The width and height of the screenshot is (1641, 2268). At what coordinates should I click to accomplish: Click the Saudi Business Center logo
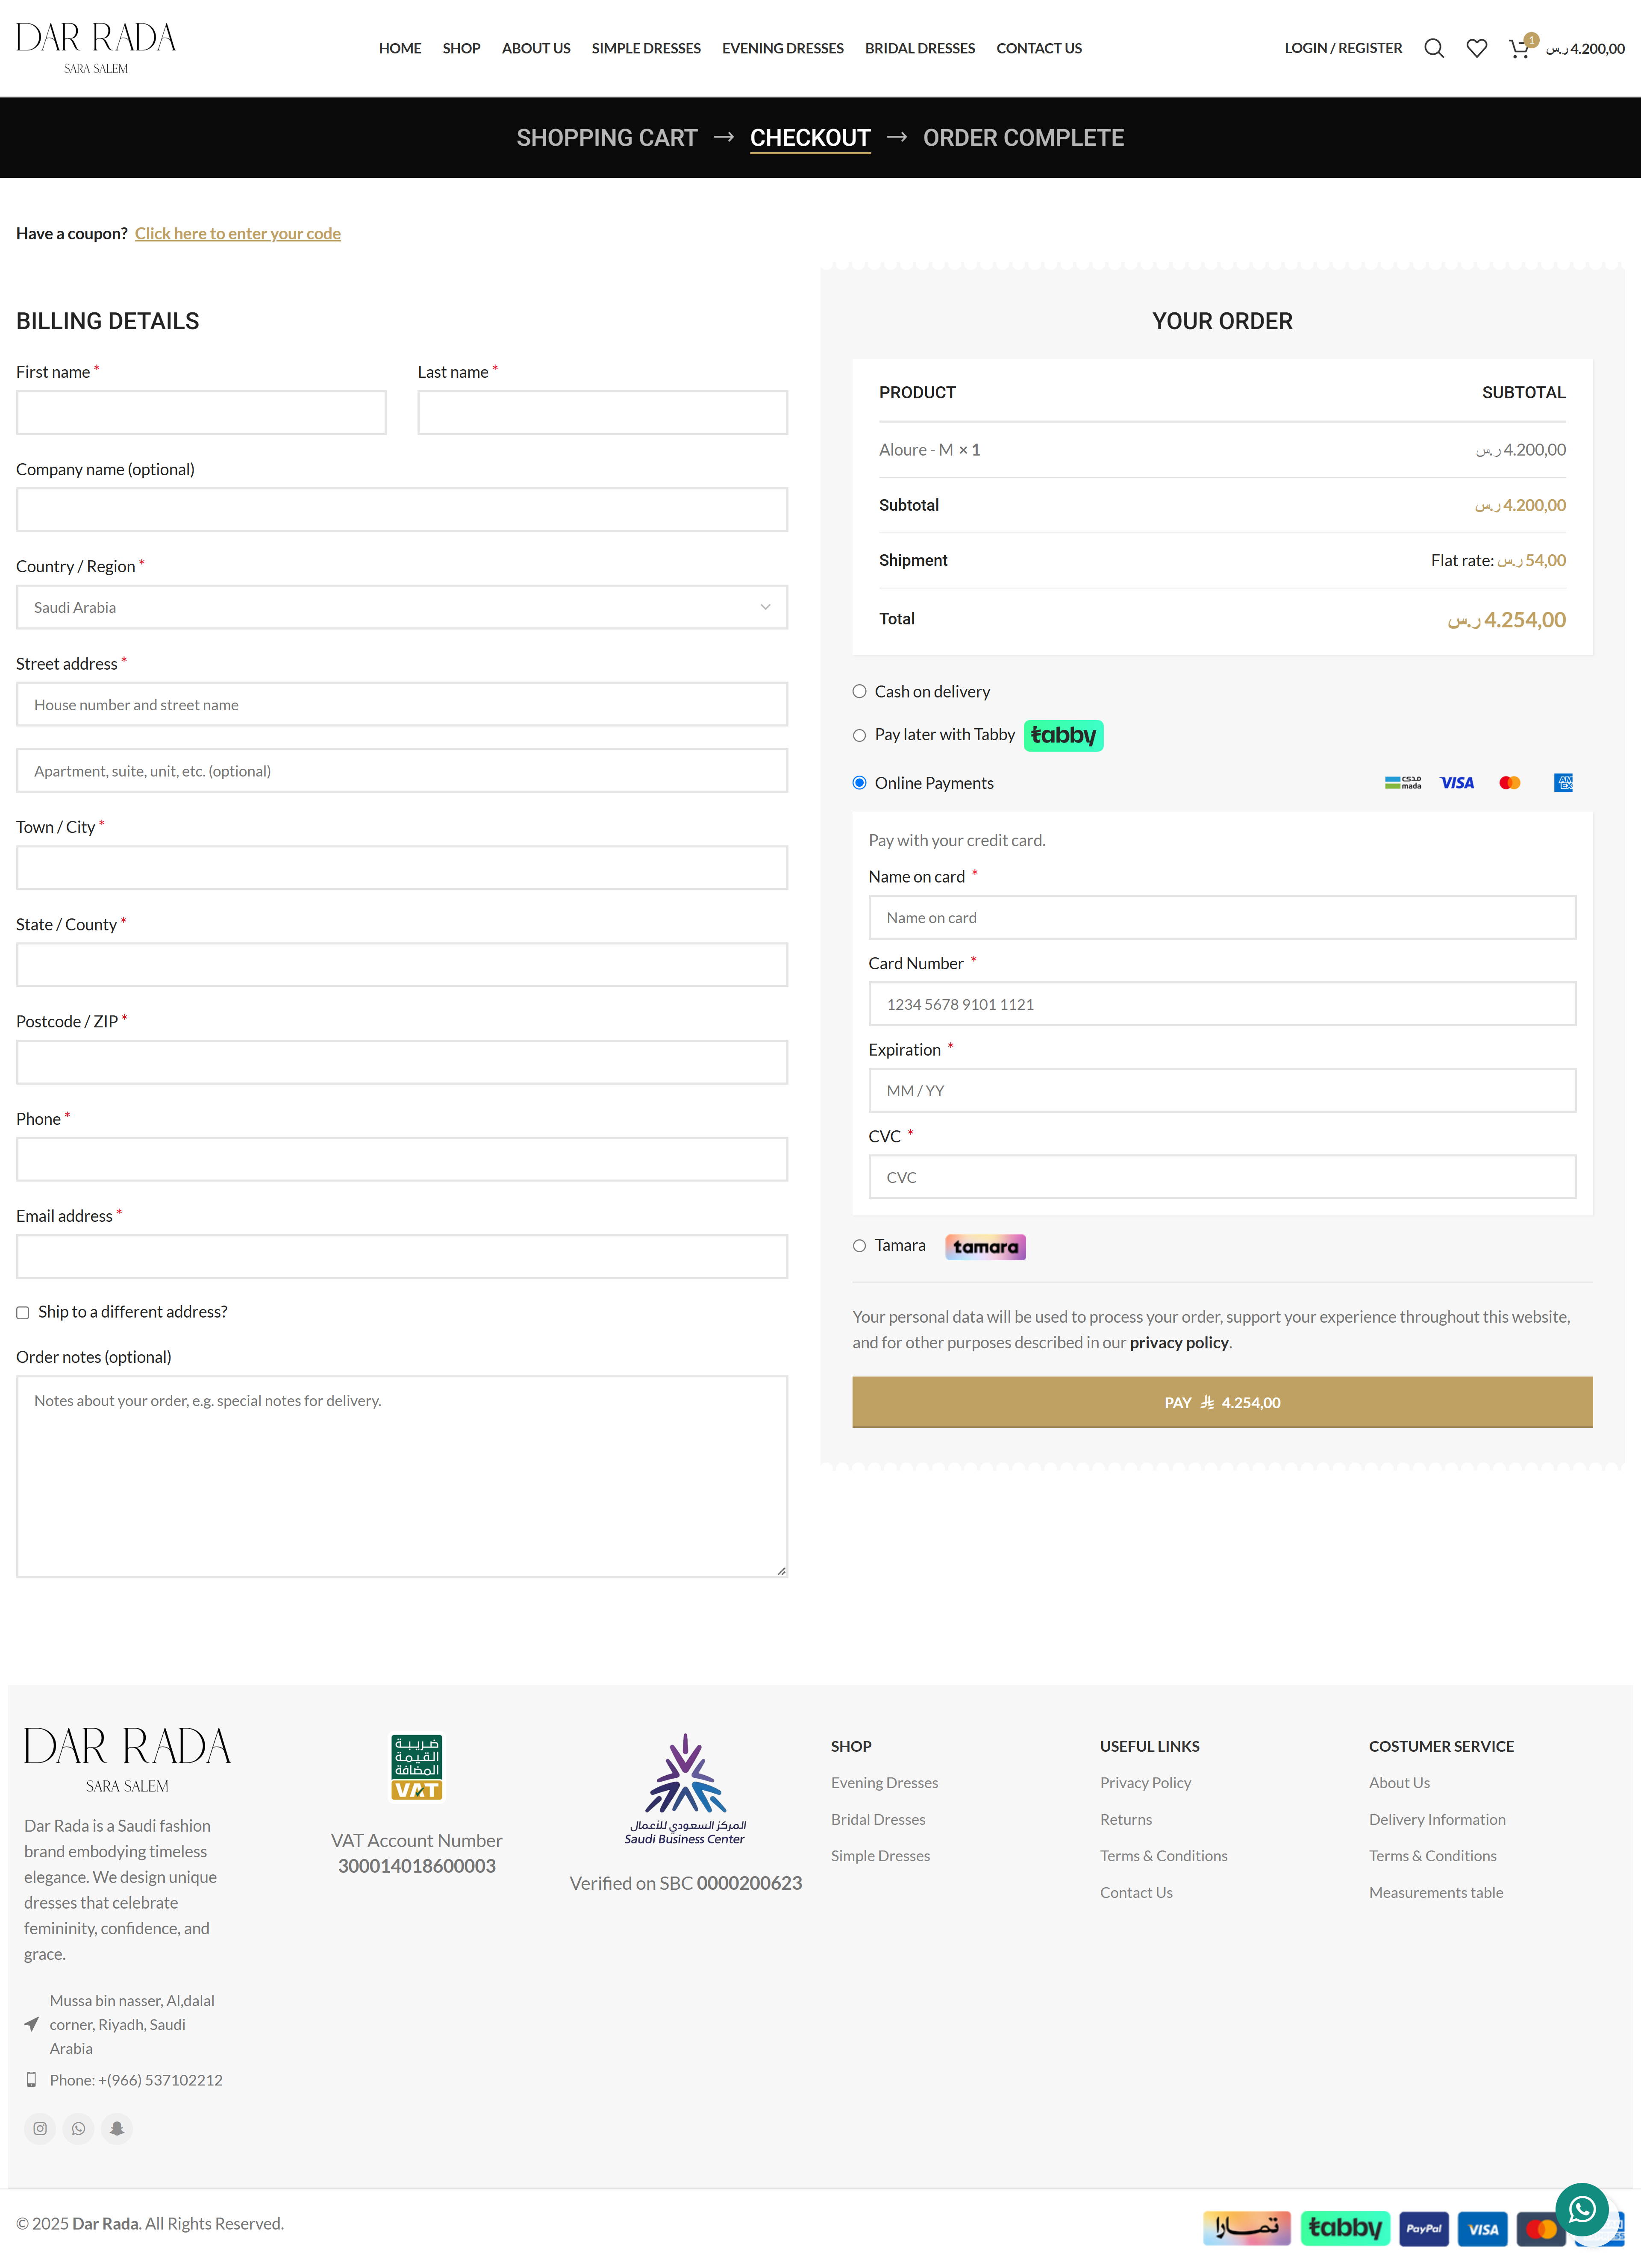click(685, 1789)
